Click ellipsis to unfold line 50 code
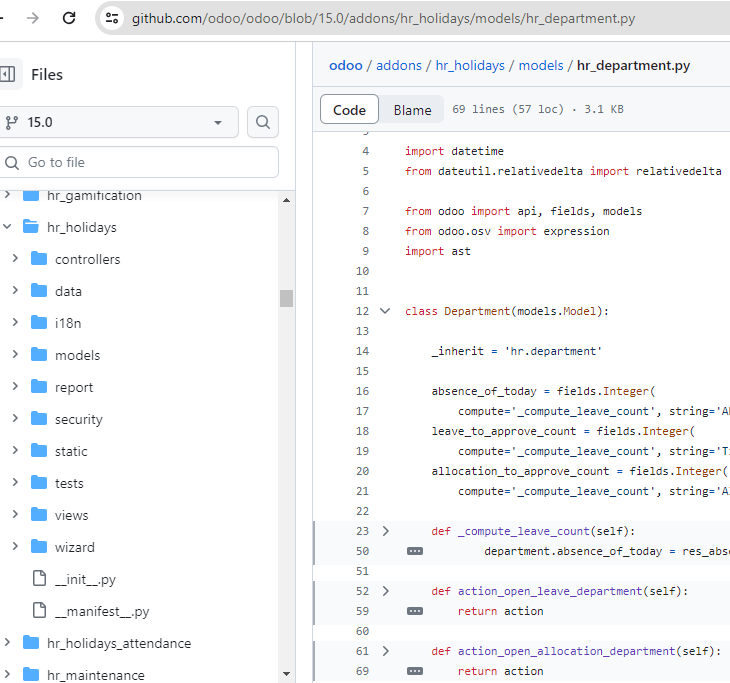 415,551
